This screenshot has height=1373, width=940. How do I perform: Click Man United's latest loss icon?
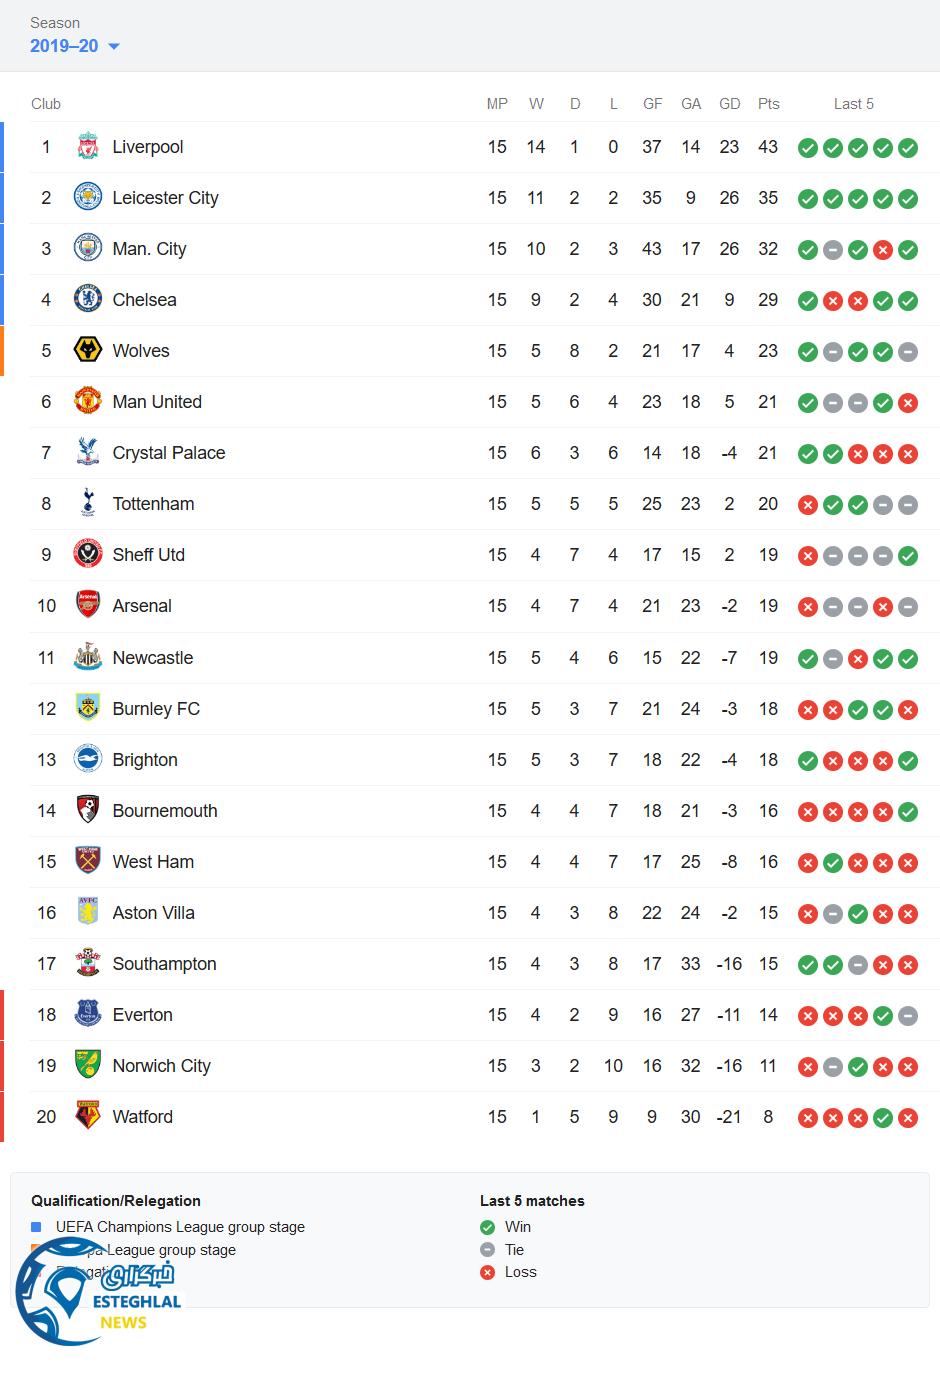tap(908, 403)
